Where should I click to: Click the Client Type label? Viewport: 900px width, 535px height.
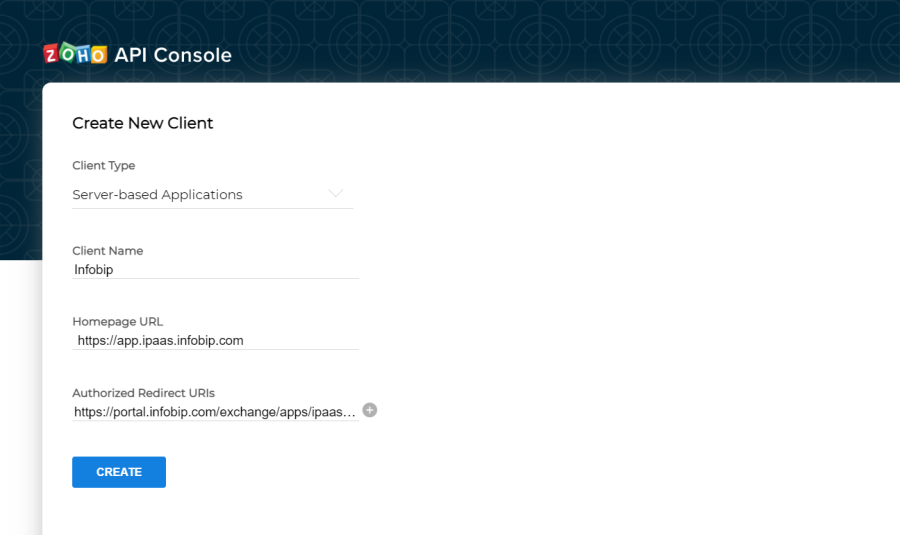[104, 165]
